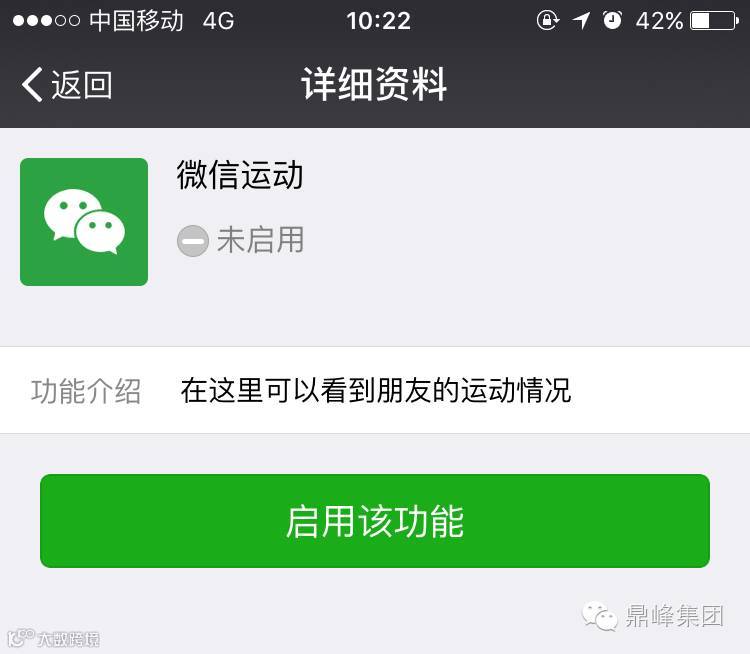The height and width of the screenshot is (654, 750).
Task: Tap the back chevron arrow
Action: [32, 85]
